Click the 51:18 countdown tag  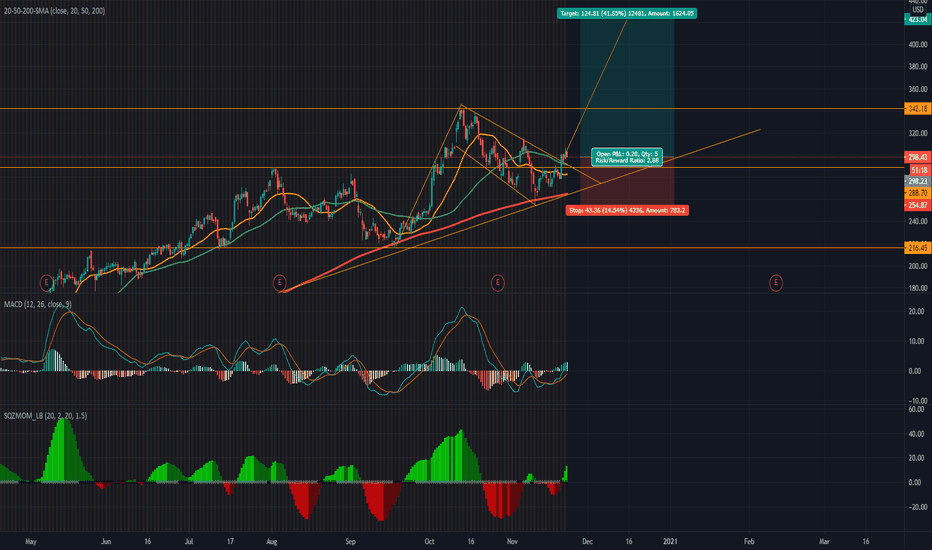pyautogui.click(x=919, y=170)
